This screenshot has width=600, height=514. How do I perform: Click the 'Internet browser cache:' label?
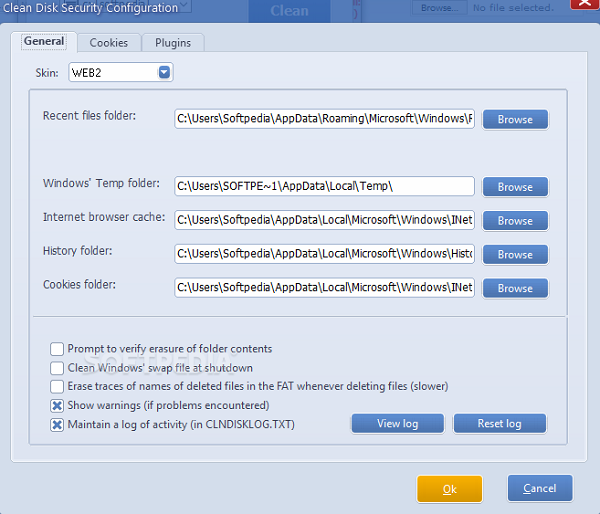[x=104, y=217]
